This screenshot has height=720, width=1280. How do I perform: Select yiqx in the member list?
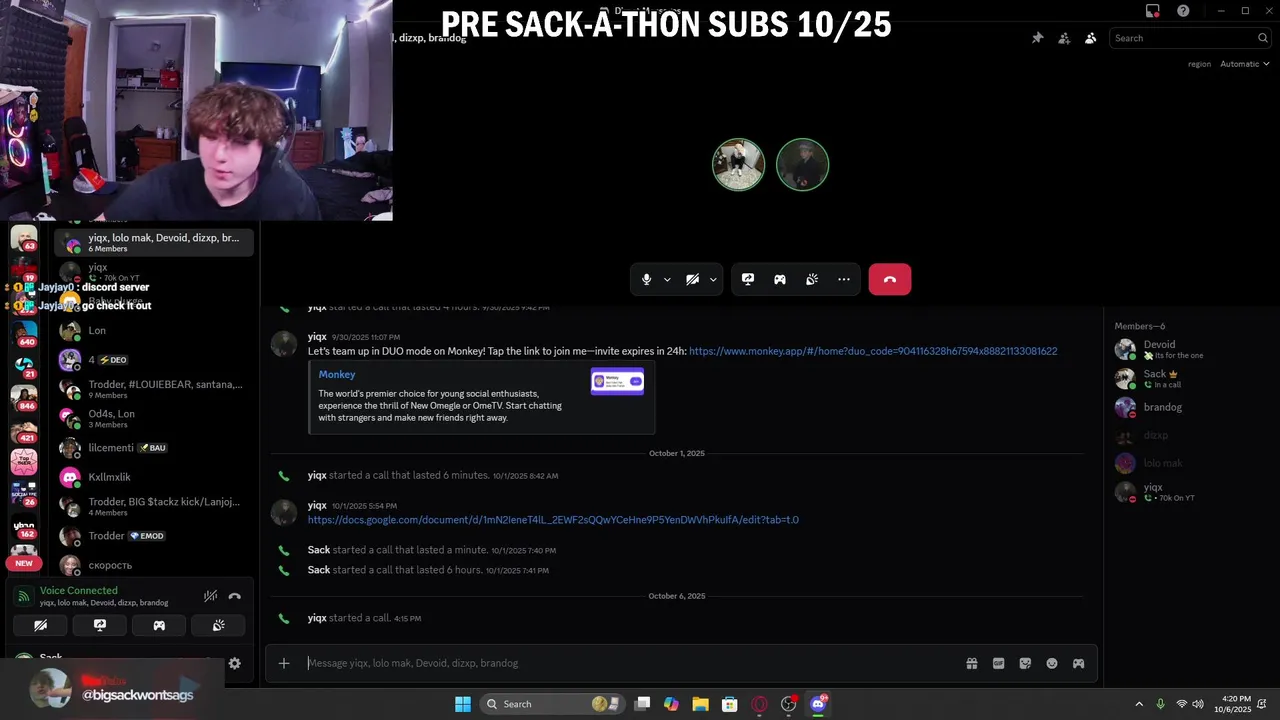(x=1190, y=492)
